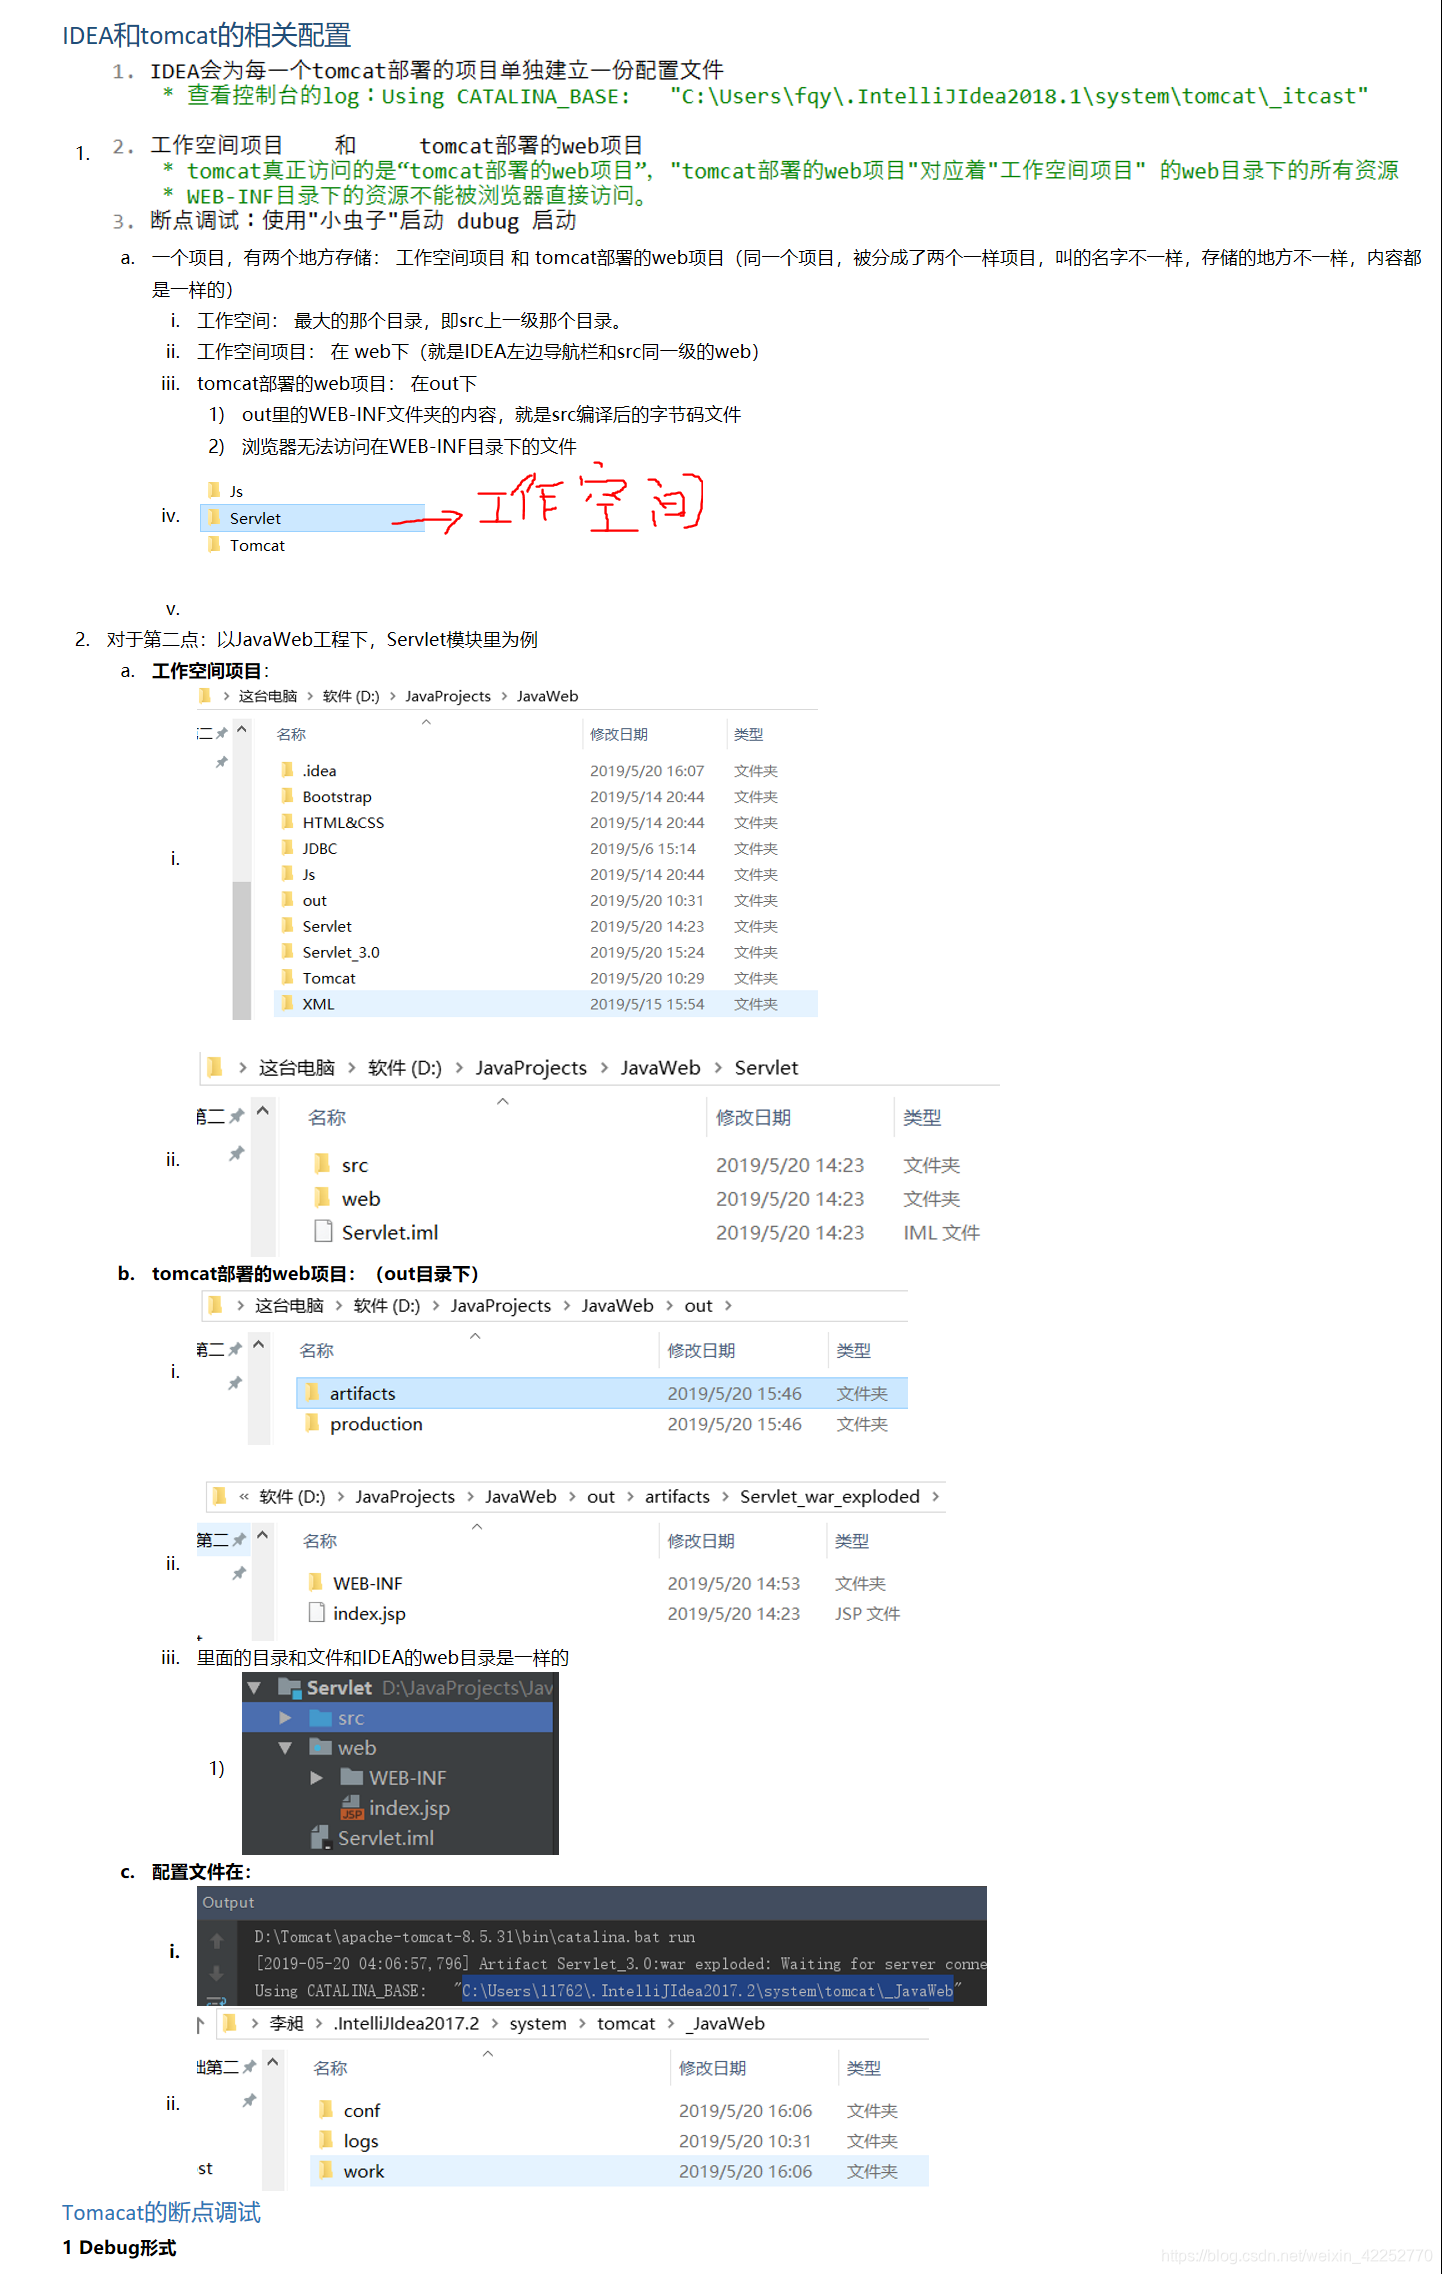Click Tomcat in the three-folder list

tap(257, 546)
